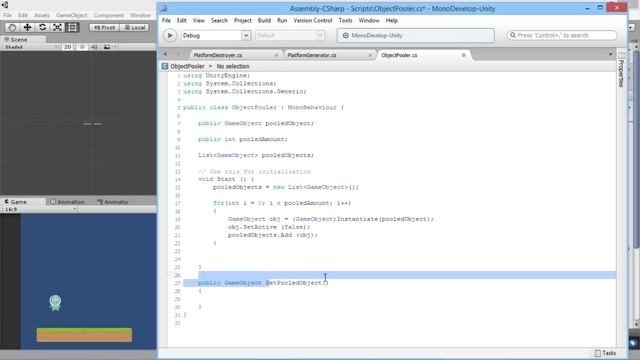Viewport: 640px width, 360px height.
Task: Select Unity's Hand tool
Action: pyautogui.click(x=12, y=27)
